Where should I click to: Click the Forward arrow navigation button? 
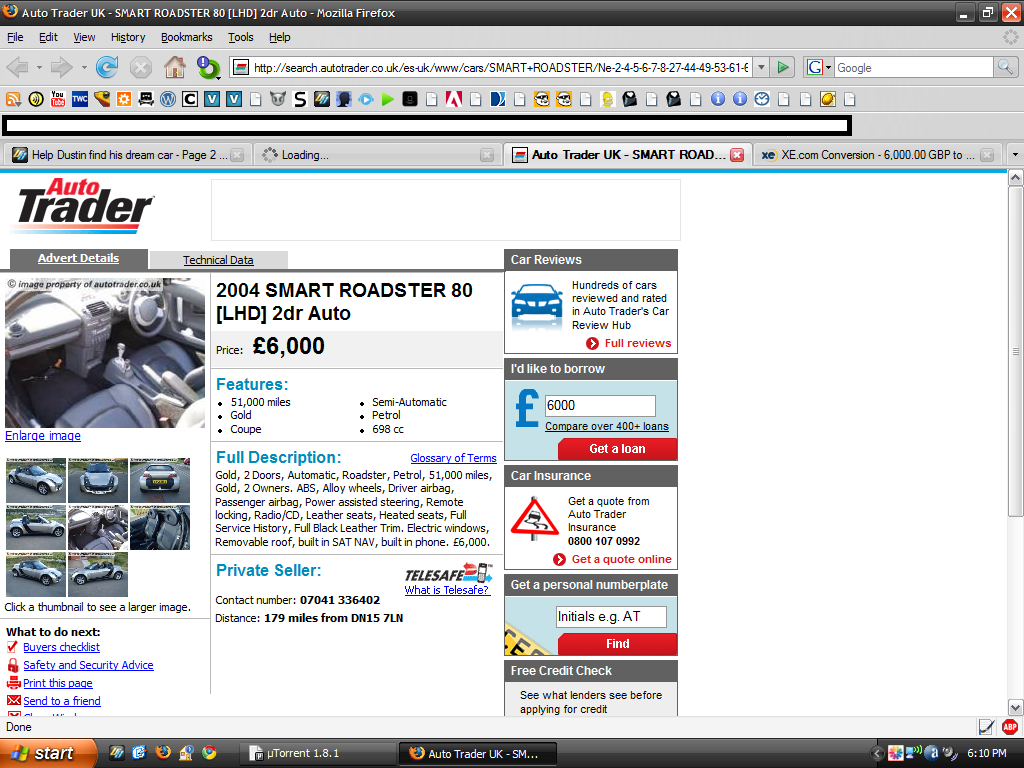point(61,67)
